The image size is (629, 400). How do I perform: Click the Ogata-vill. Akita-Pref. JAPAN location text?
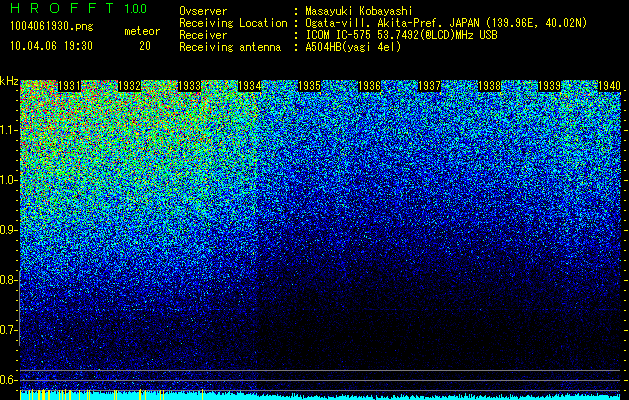pyautogui.click(x=446, y=23)
